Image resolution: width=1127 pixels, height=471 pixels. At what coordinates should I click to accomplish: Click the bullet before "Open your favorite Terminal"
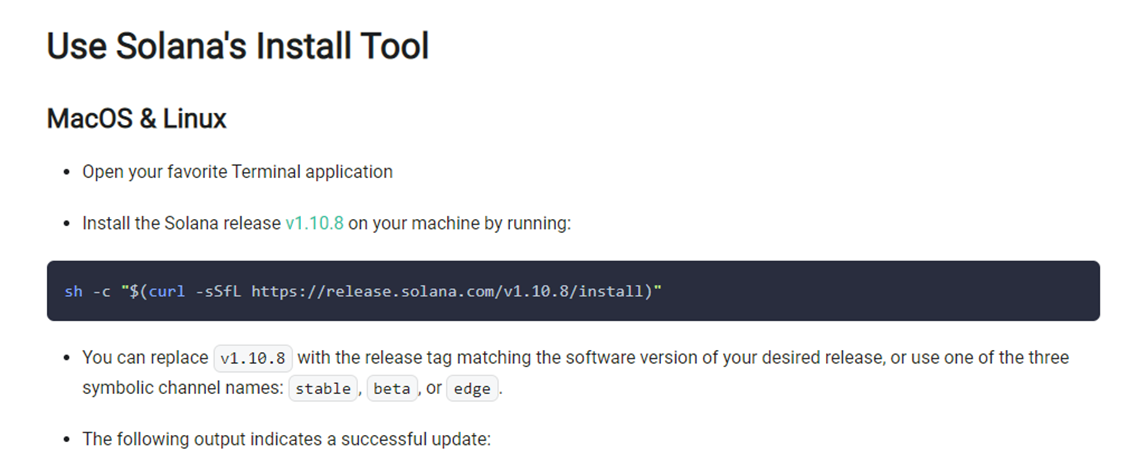click(67, 173)
